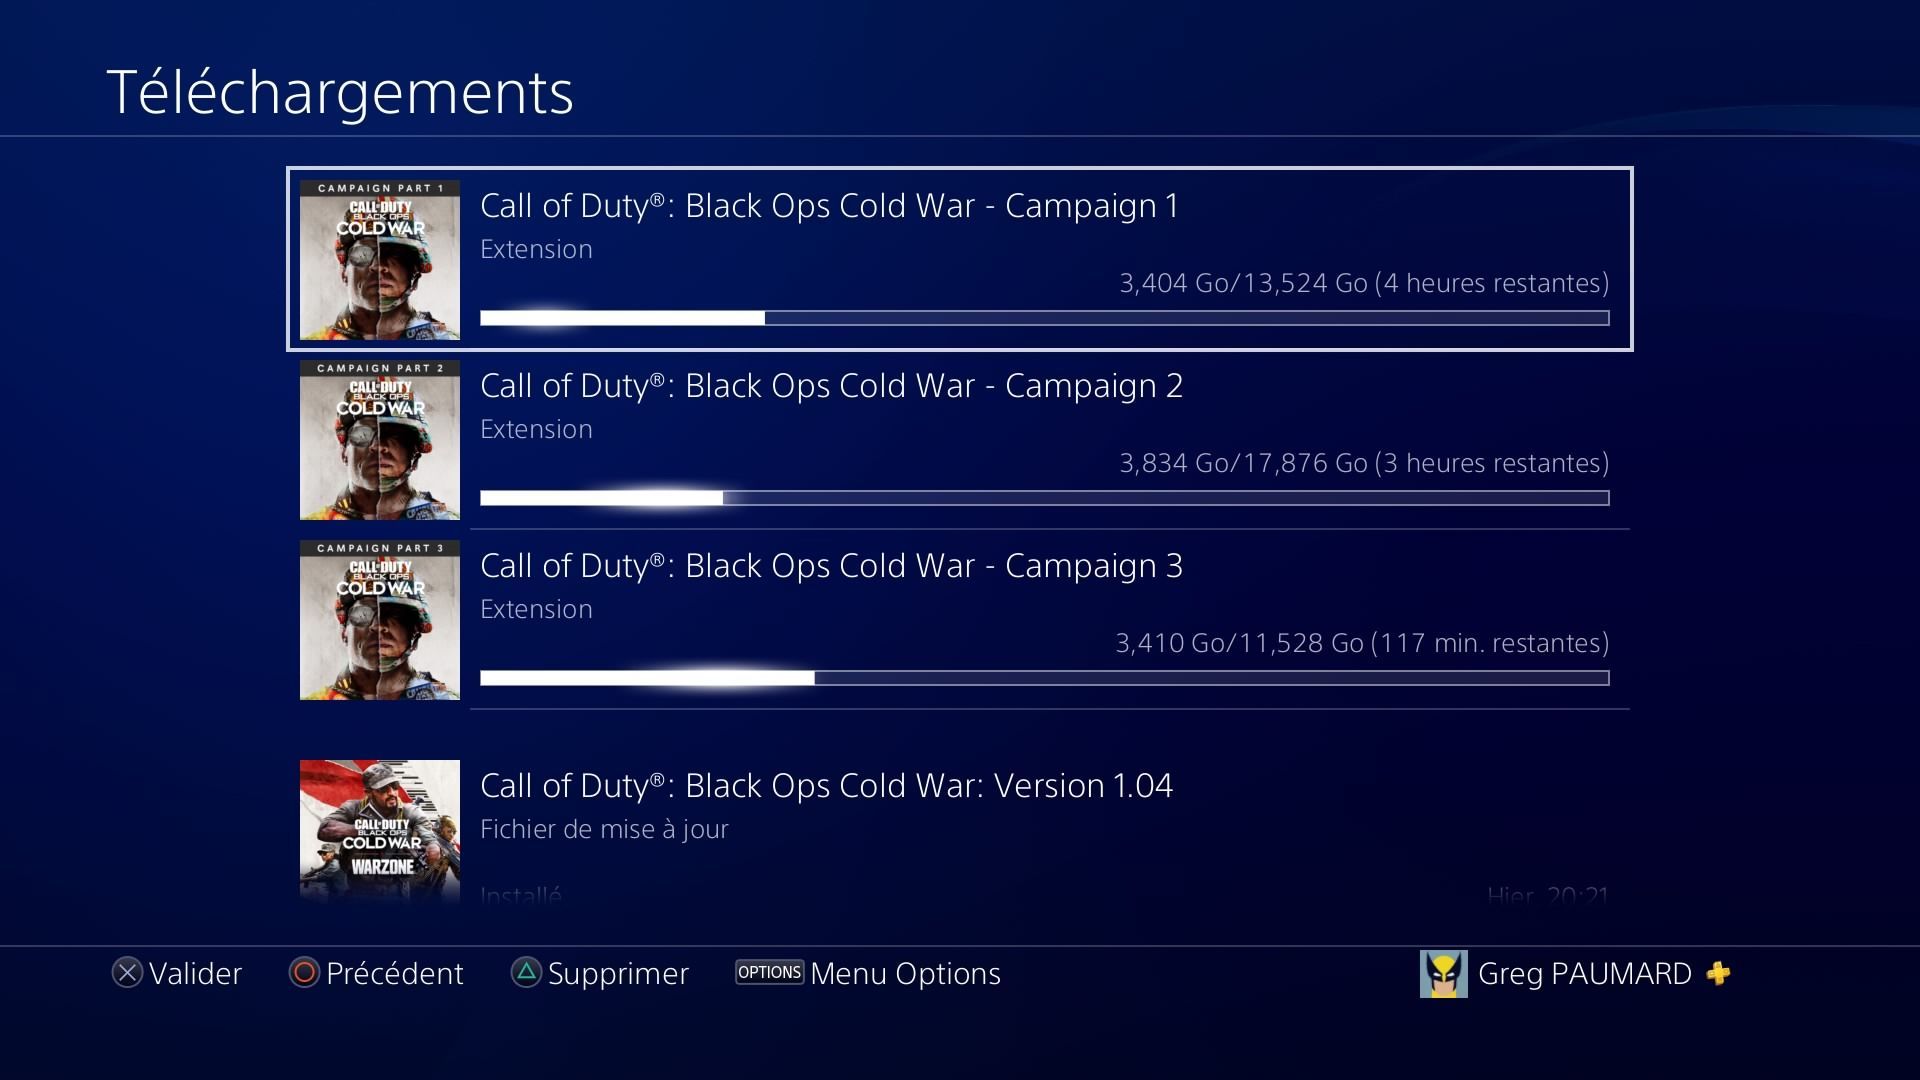The width and height of the screenshot is (1920, 1080).
Task: Click the Valider label
Action: (x=196, y=974)
